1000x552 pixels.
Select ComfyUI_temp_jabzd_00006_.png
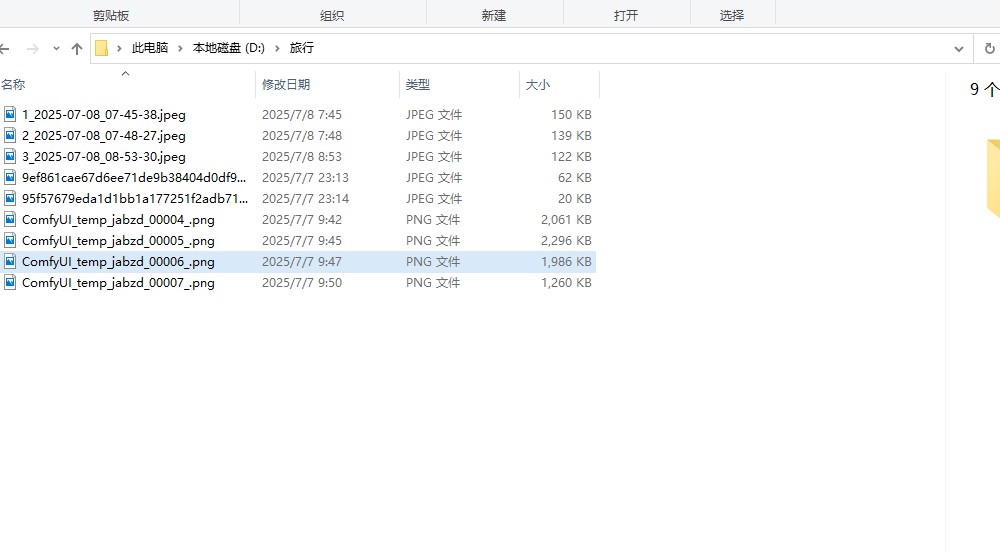pos(118,262)
